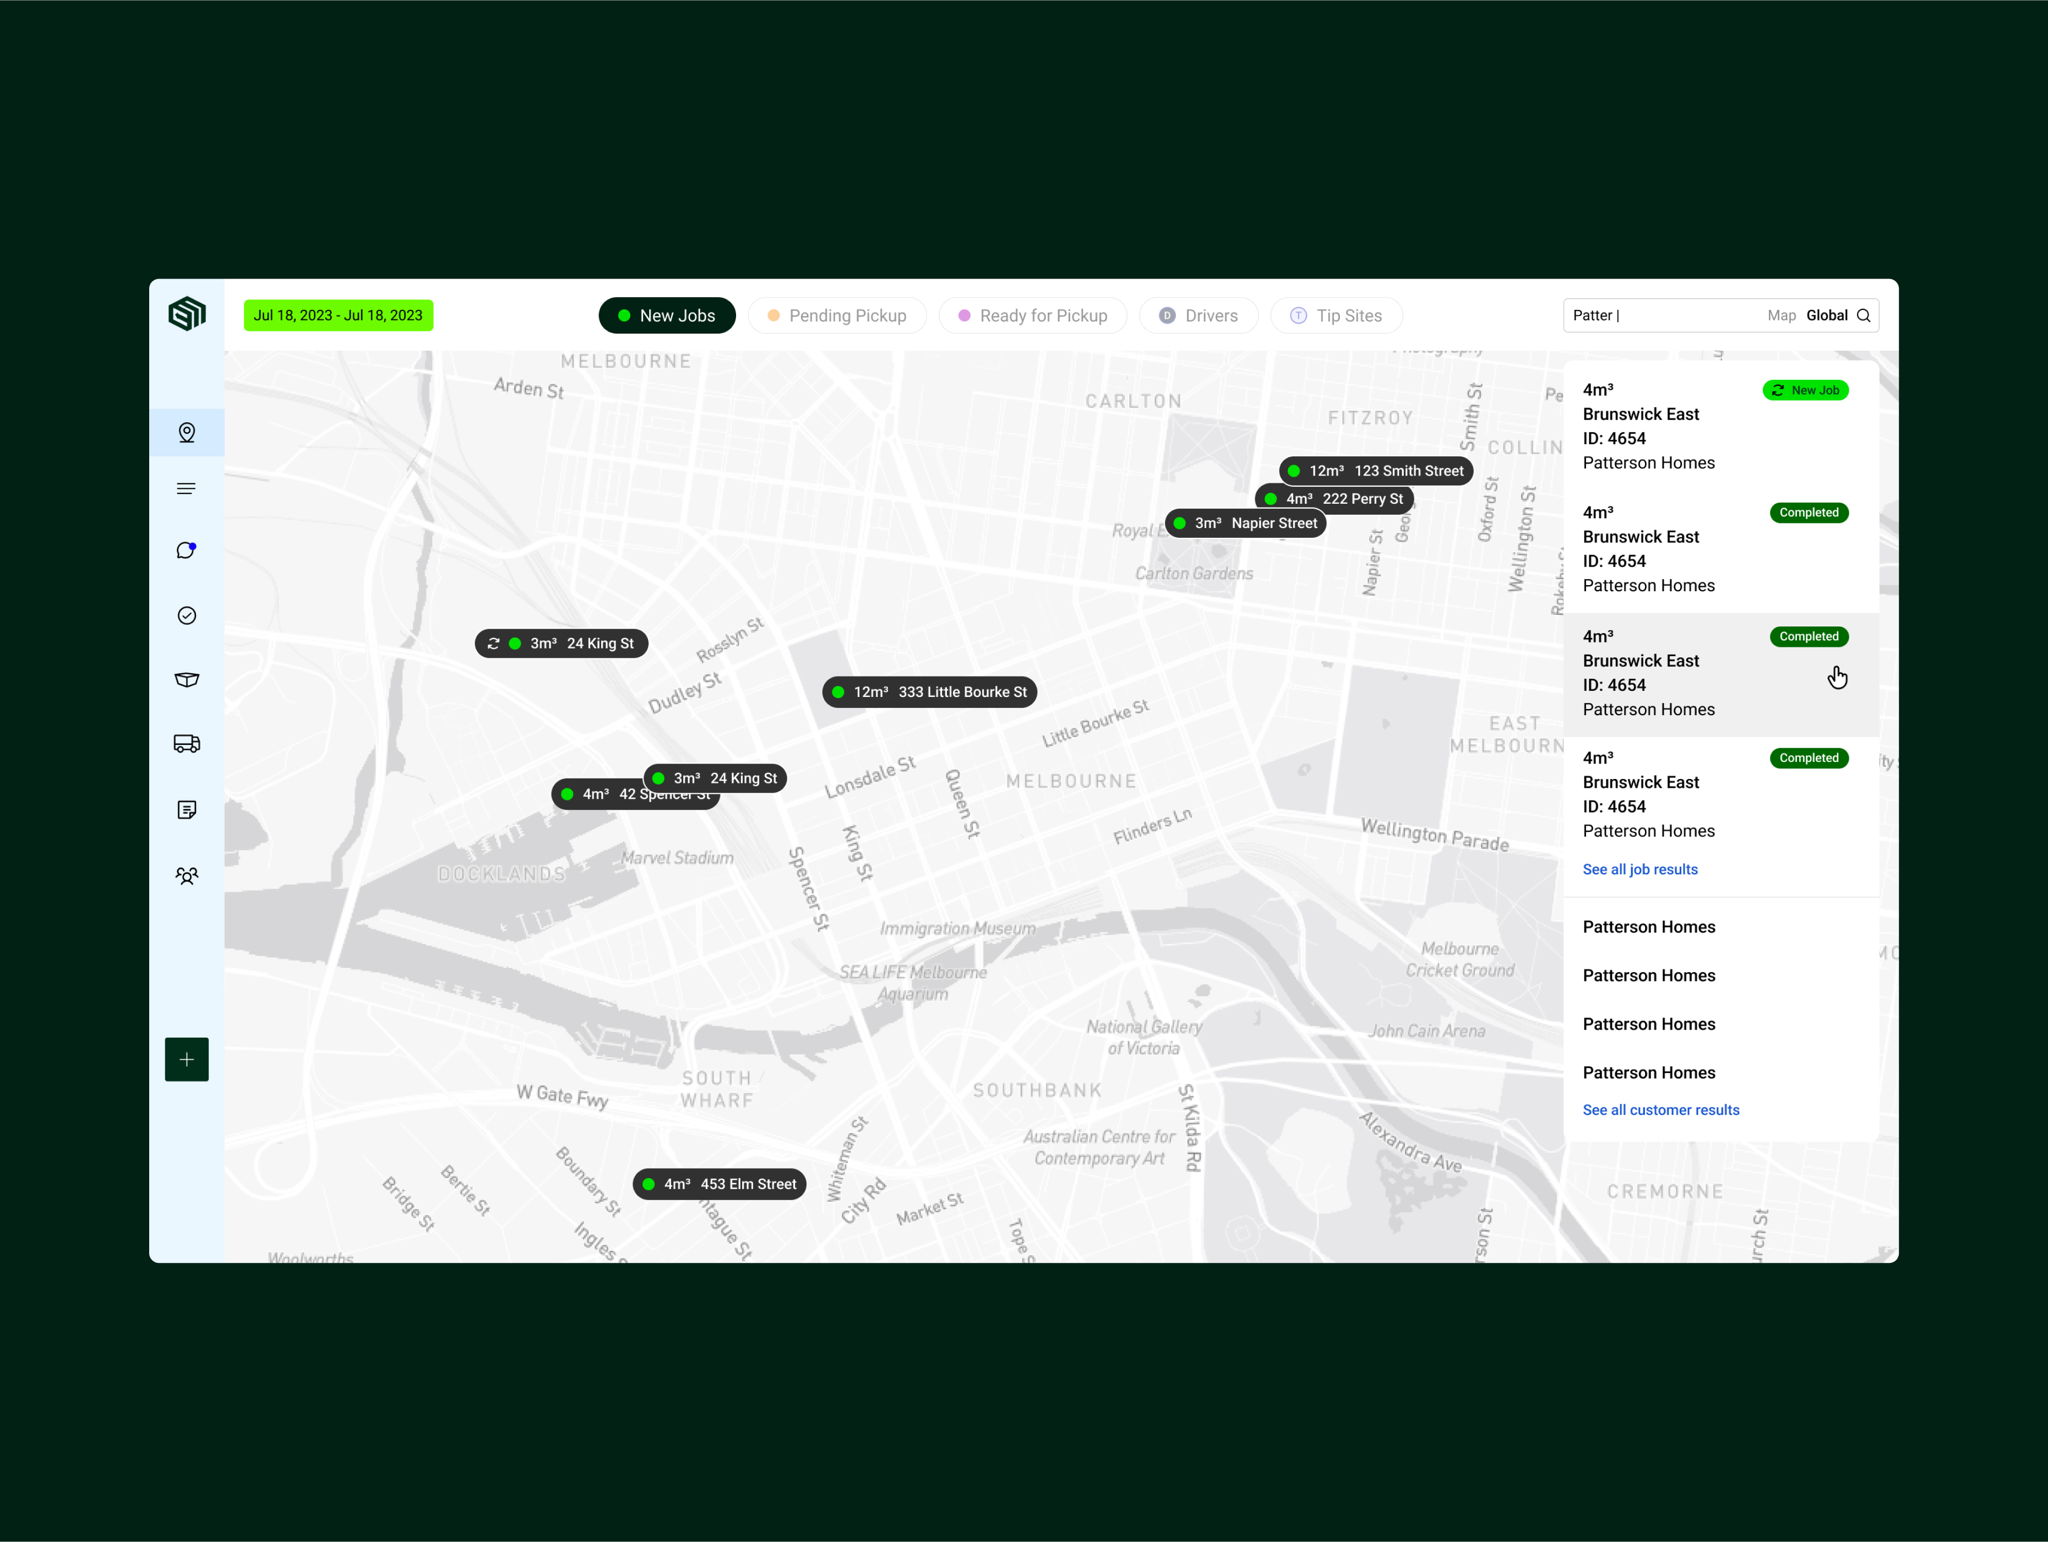Click the 12m³ 123 Smith Street map marker
Viewport: 2048px width, 1542px height.
[1376, 471]
